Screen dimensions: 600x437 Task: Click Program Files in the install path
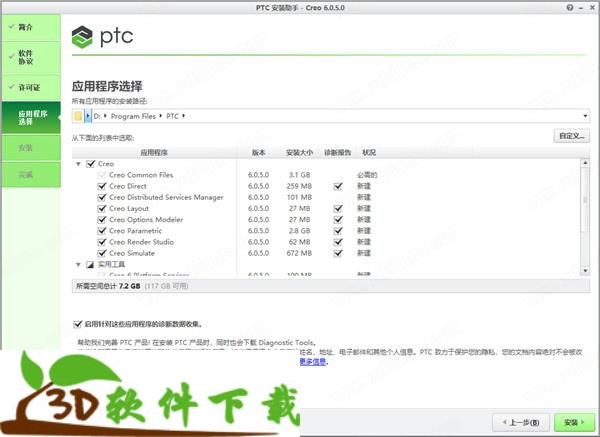pos(133,116)
